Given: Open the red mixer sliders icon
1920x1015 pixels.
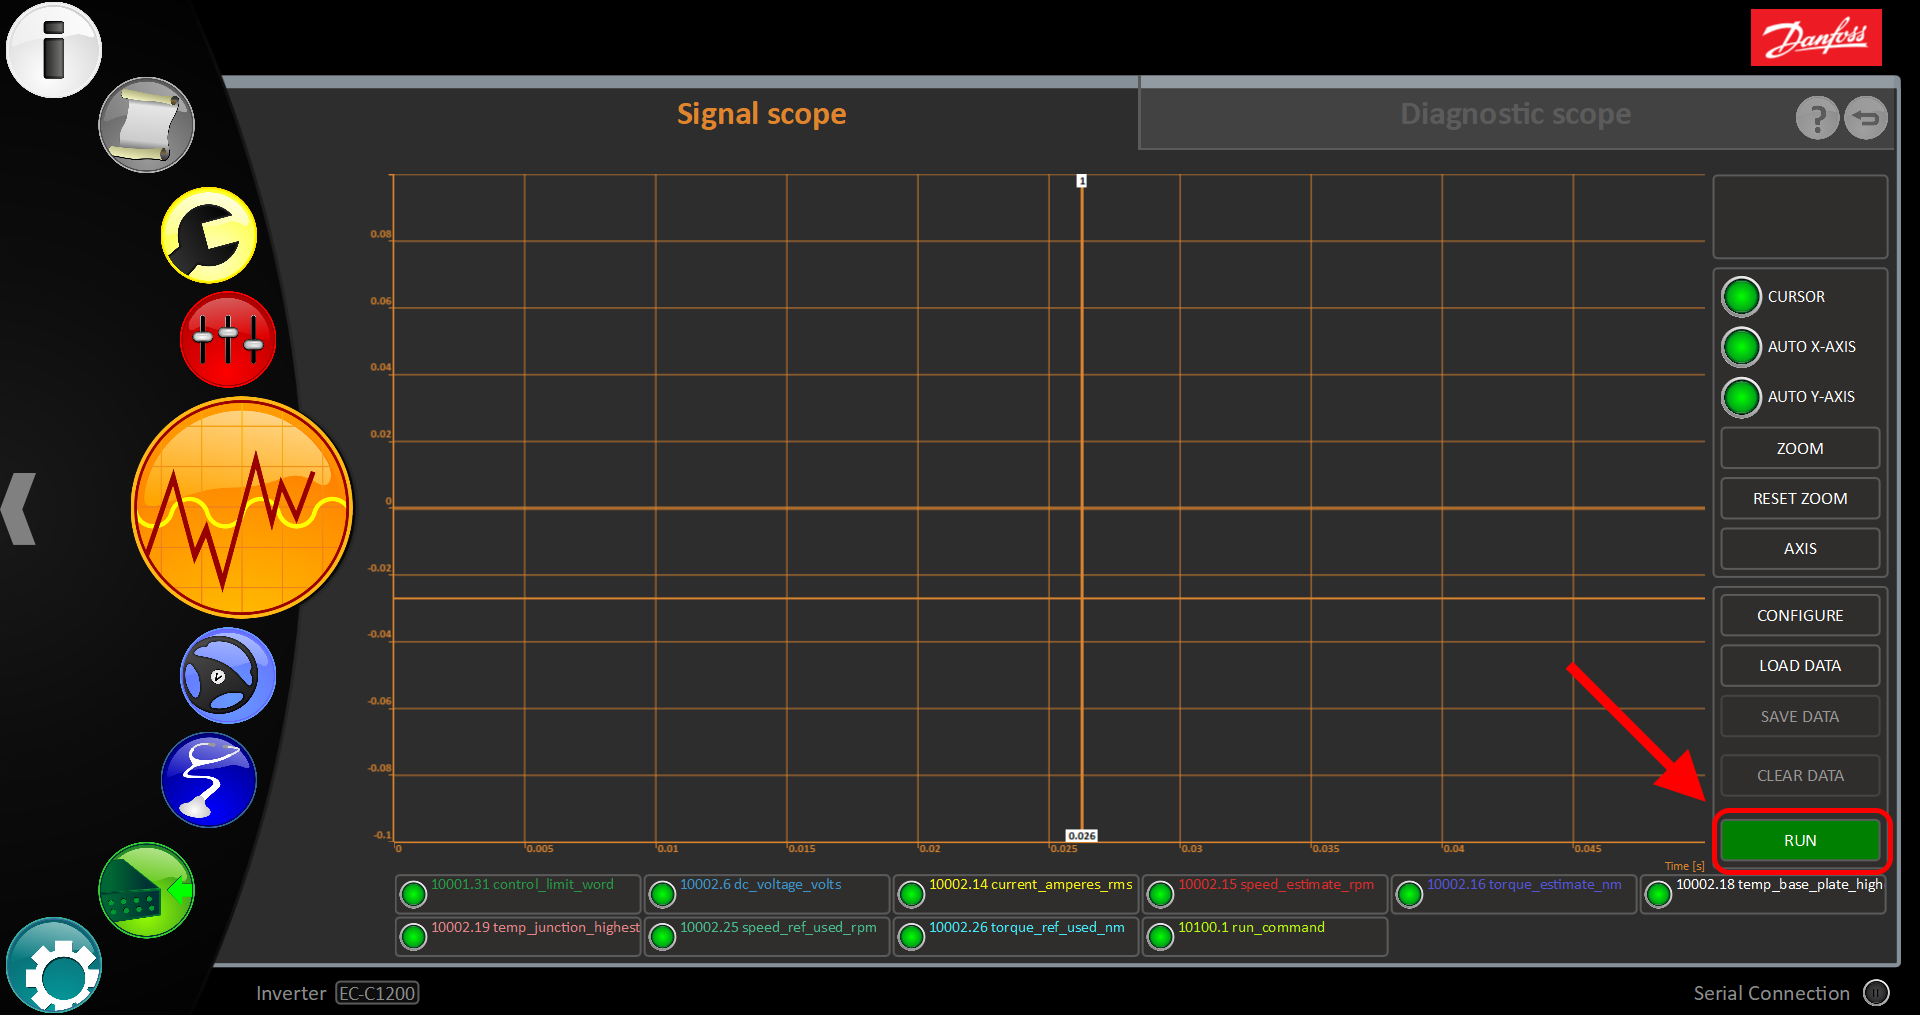Looking at the screenshot, I should pos(228,340).
